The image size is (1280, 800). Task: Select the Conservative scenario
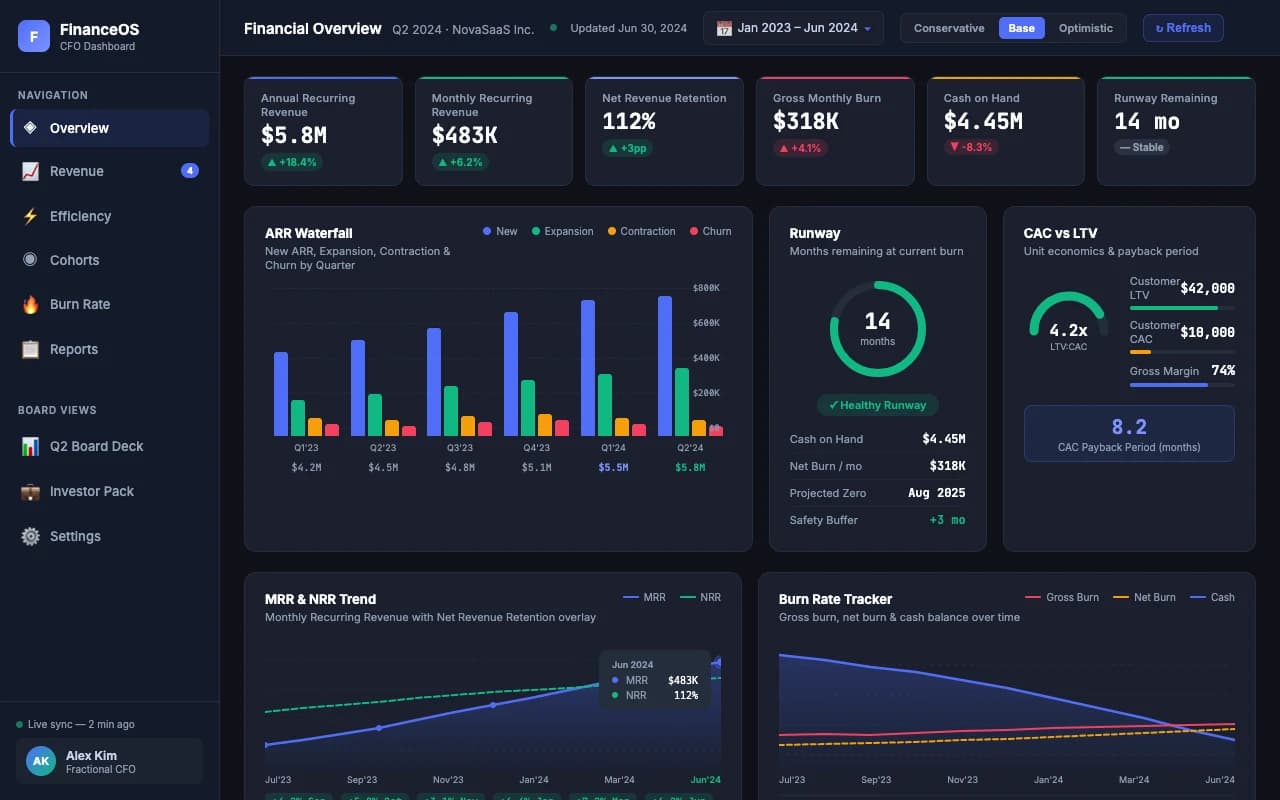(948, 28)
